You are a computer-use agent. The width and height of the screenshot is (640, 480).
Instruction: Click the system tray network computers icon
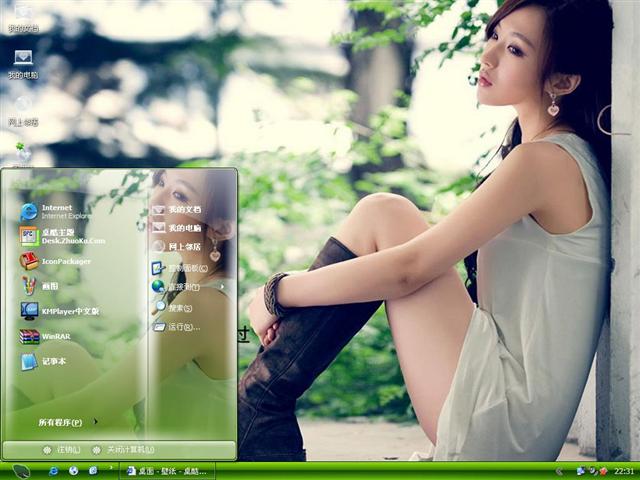(x=580, y=471)
